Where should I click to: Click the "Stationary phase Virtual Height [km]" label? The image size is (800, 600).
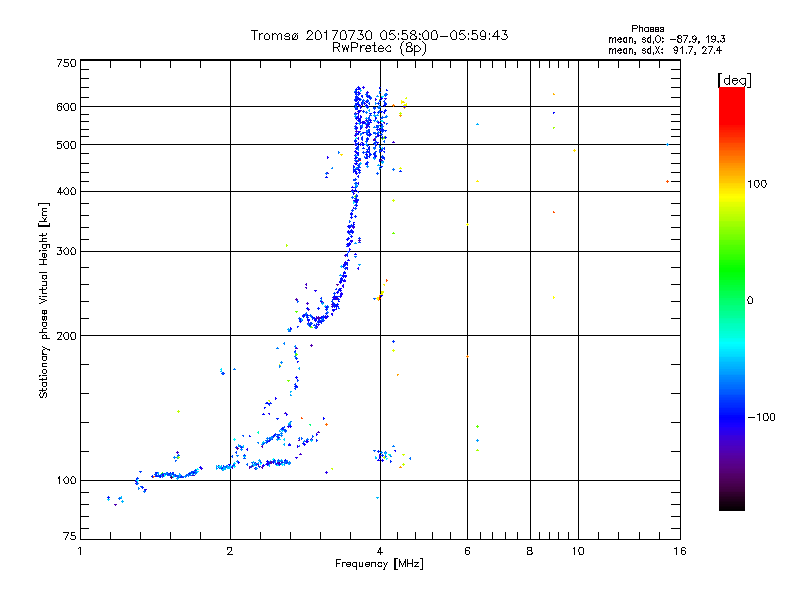coord(44,301)
